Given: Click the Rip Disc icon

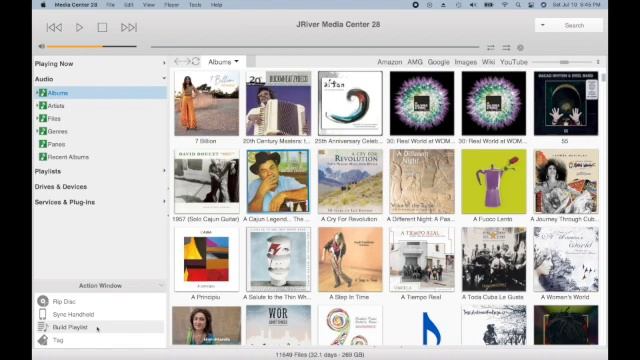Looking at the screenshot, I should 43,301.
